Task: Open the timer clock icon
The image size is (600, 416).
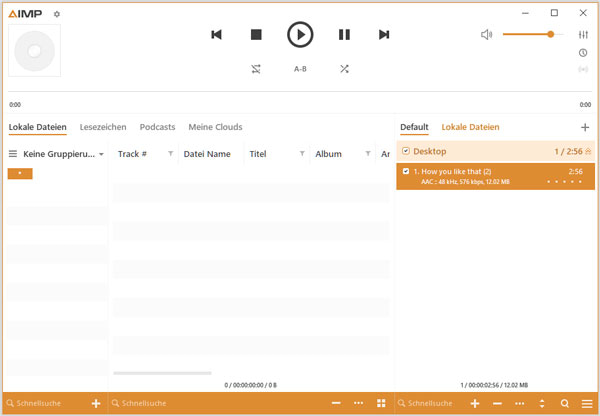Action: click(583, 52)
